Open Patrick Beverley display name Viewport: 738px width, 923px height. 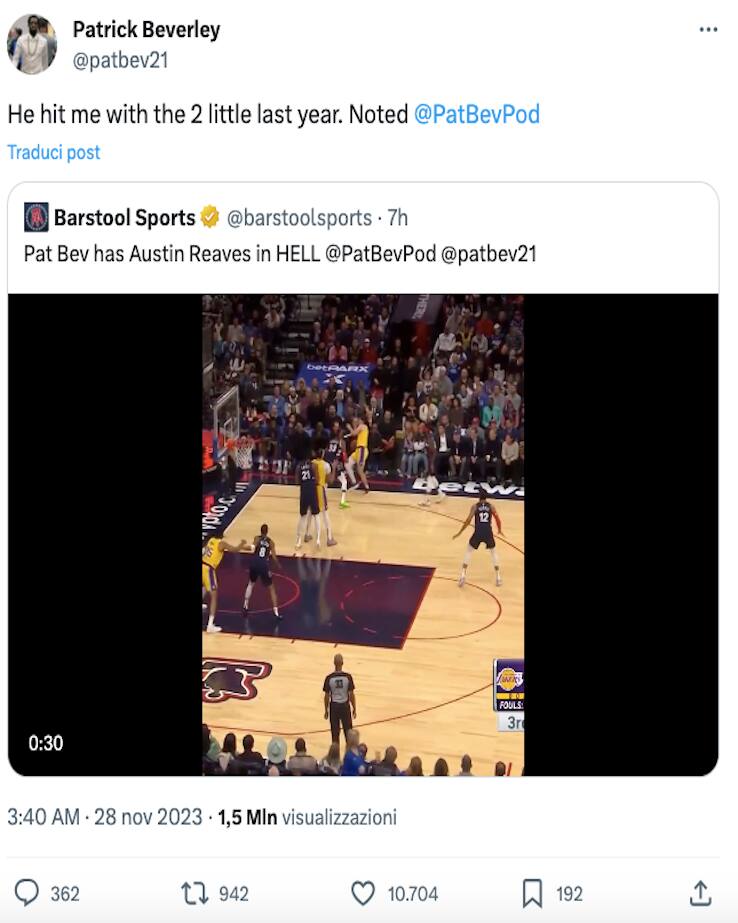click(146, 30)
